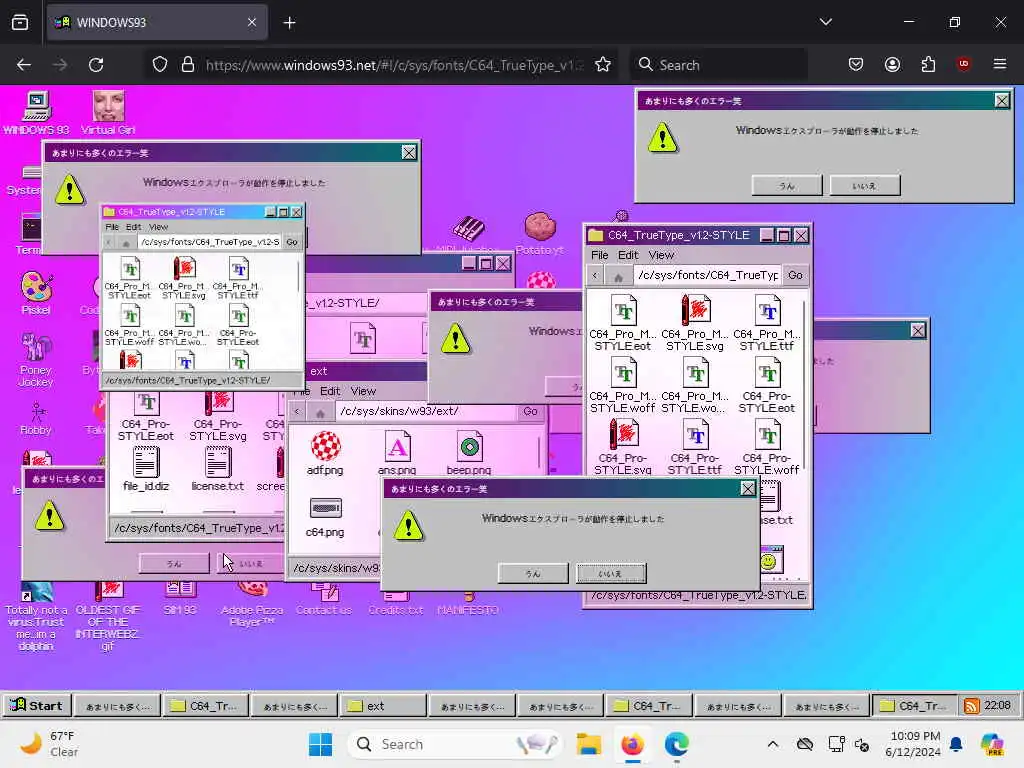Click the Firefox address bar

392,65
